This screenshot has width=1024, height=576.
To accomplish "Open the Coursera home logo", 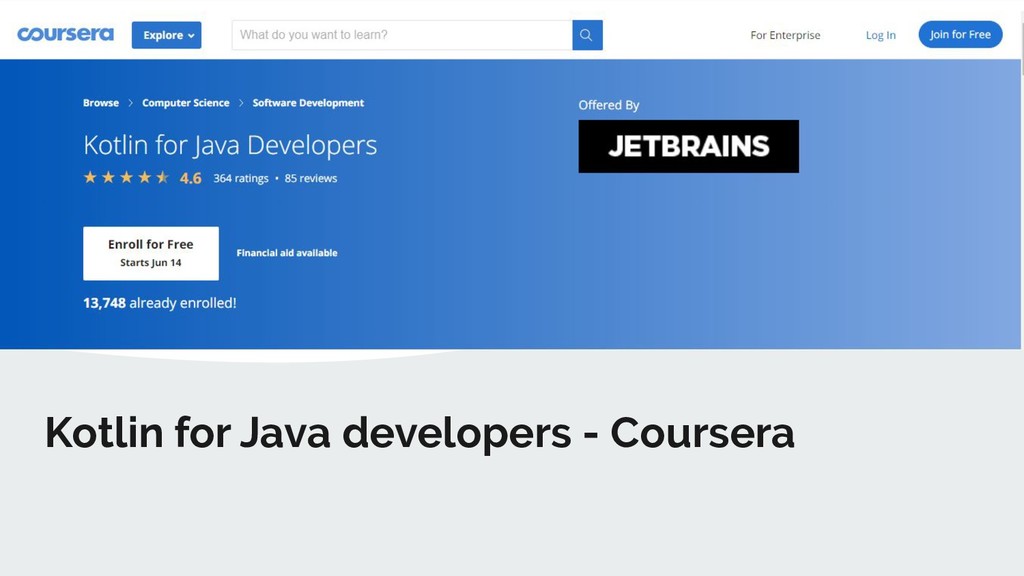I will (65, 34).
